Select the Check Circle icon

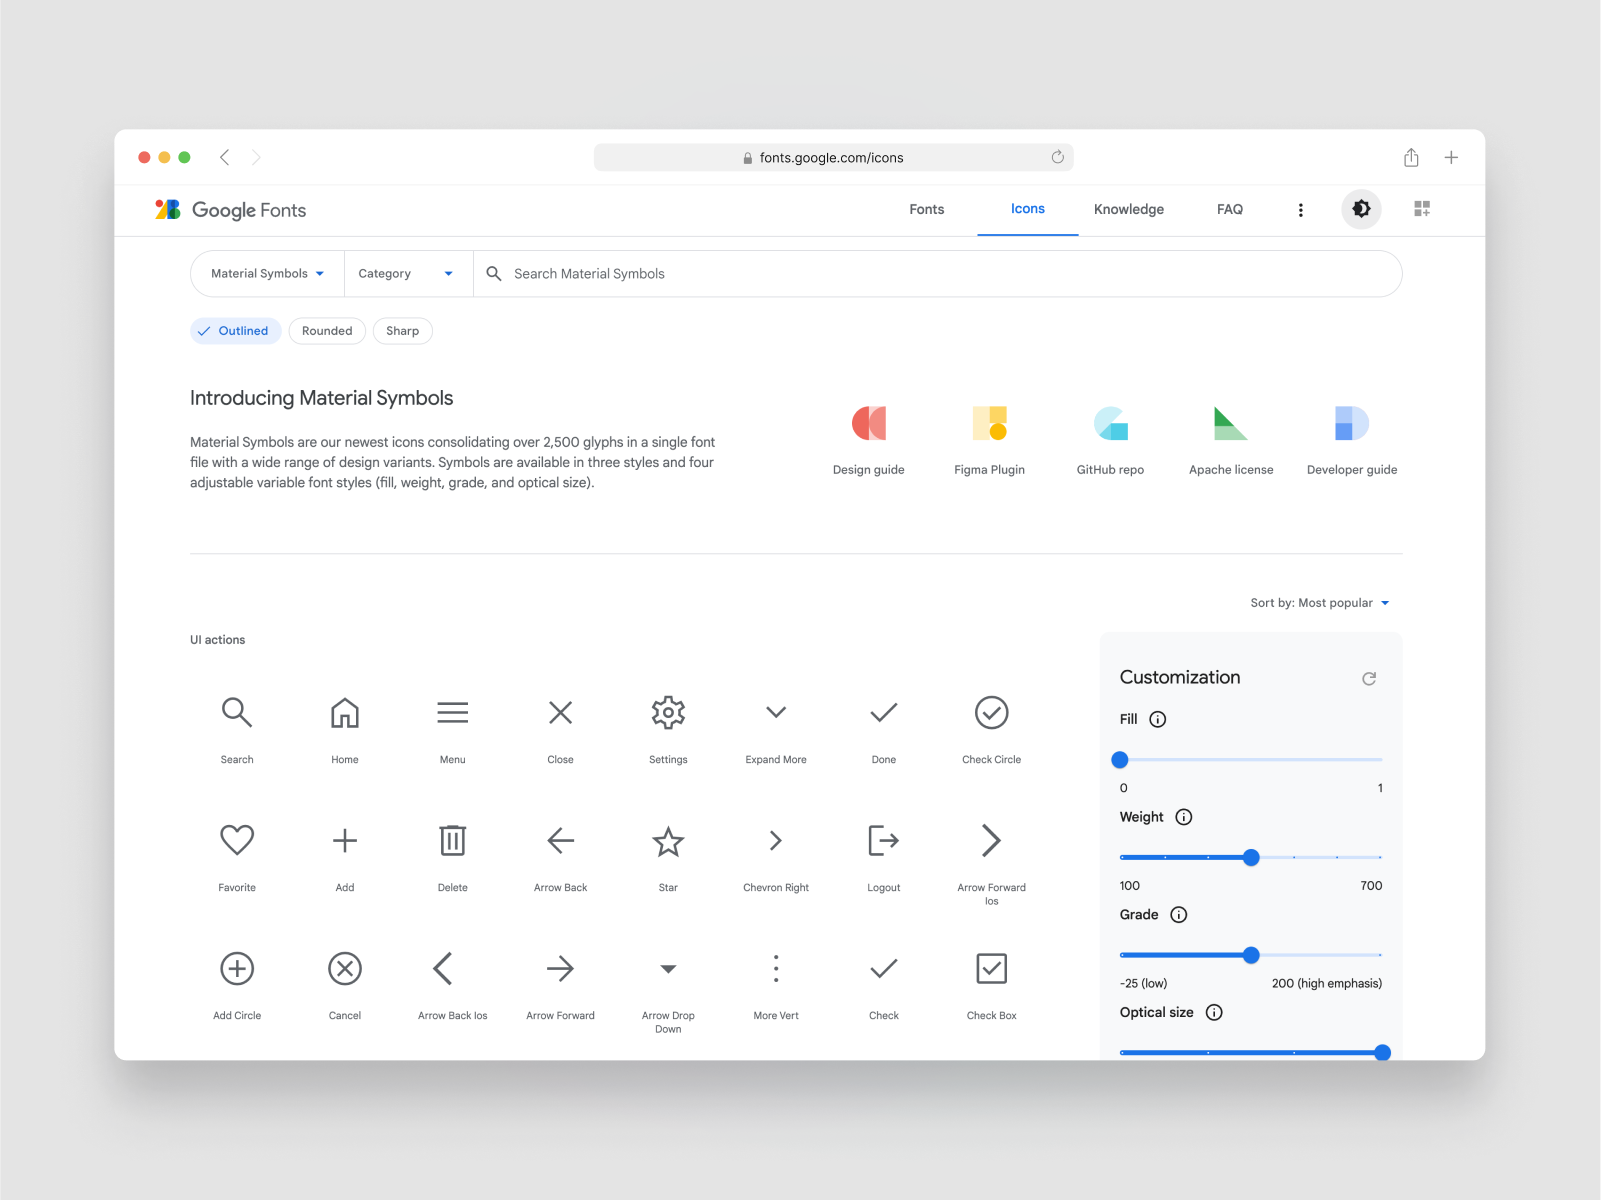(992, 712)
